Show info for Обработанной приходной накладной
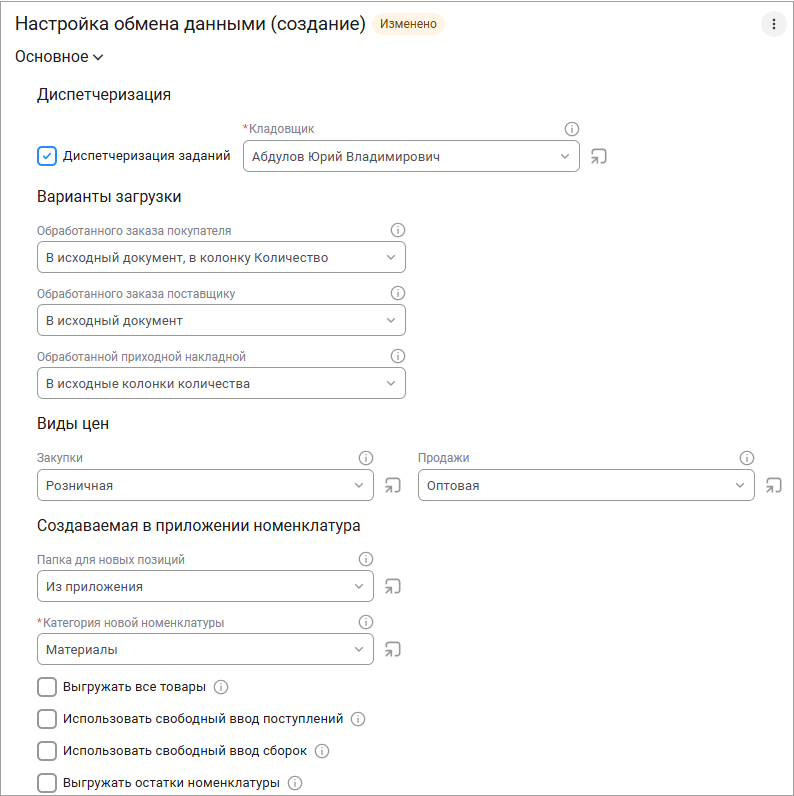 [x=398, y=356]
